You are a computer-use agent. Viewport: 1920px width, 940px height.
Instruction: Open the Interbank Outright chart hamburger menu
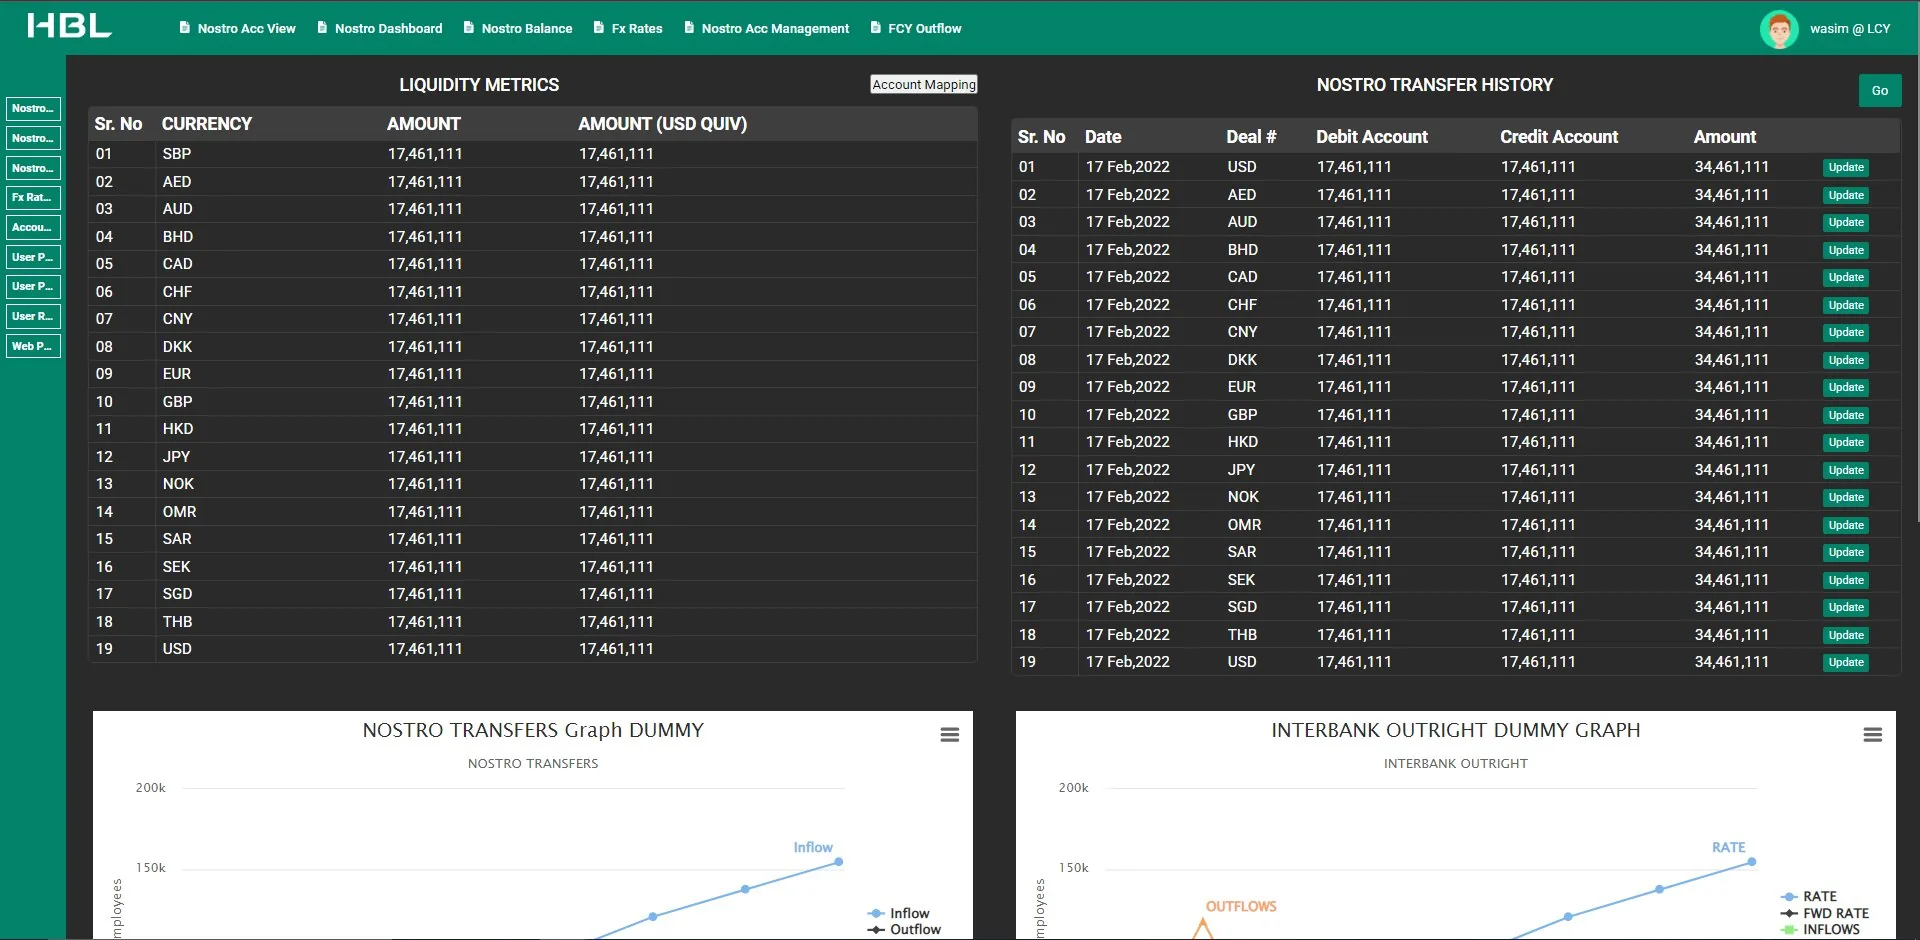pos(1873,735)
